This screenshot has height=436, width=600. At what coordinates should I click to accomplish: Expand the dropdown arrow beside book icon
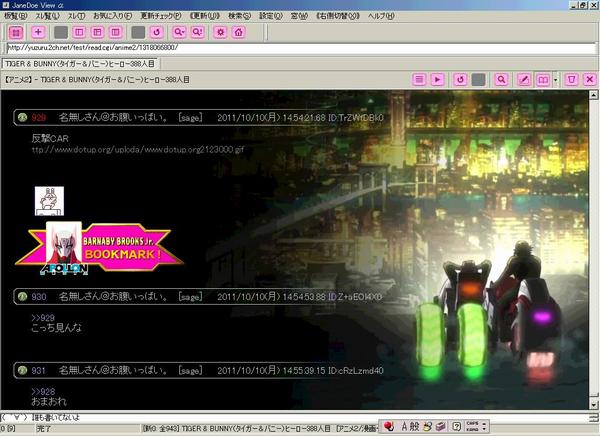(x=555, y=80)
